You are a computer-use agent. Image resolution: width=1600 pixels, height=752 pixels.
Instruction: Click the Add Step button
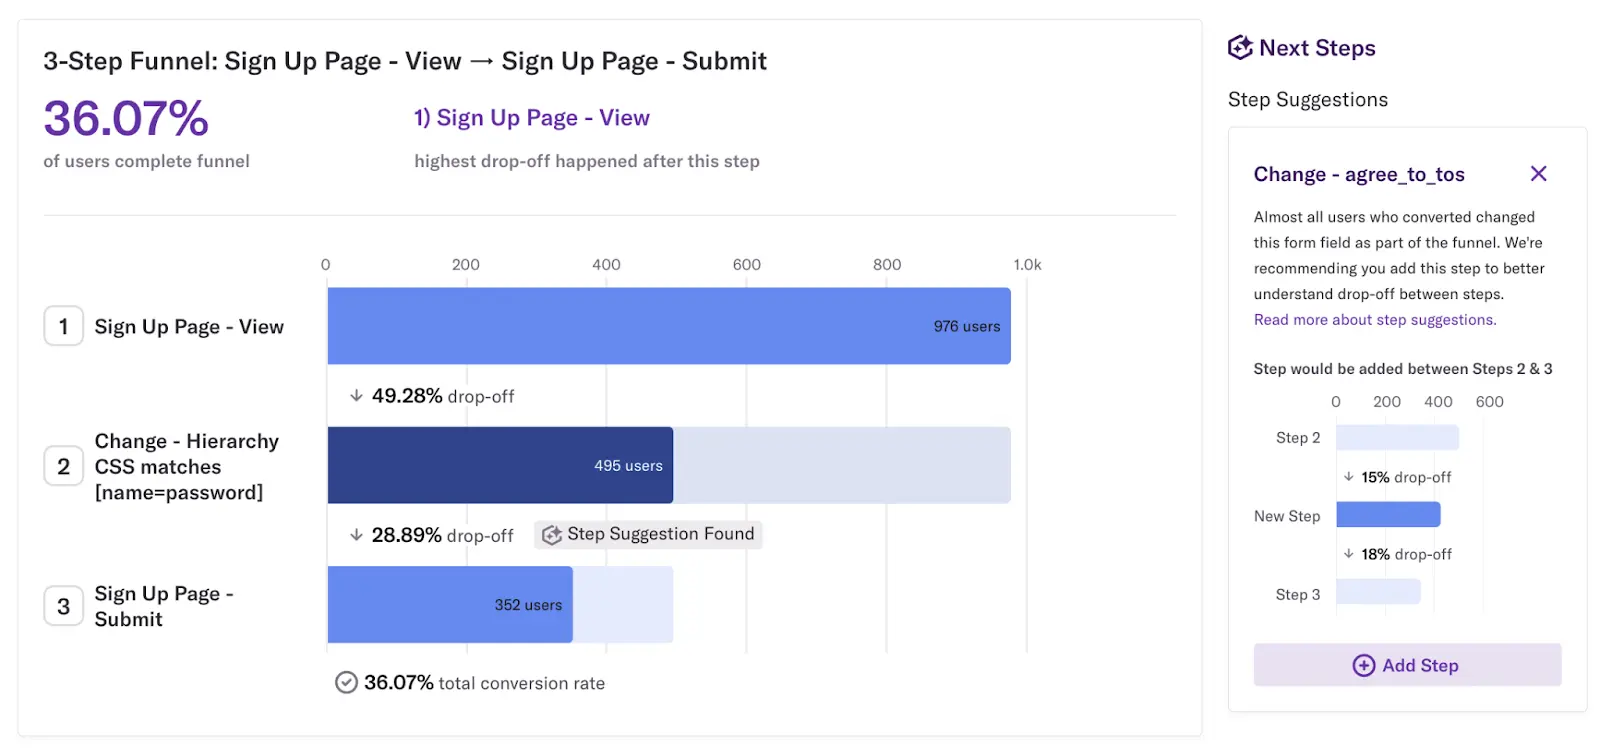1407,665
